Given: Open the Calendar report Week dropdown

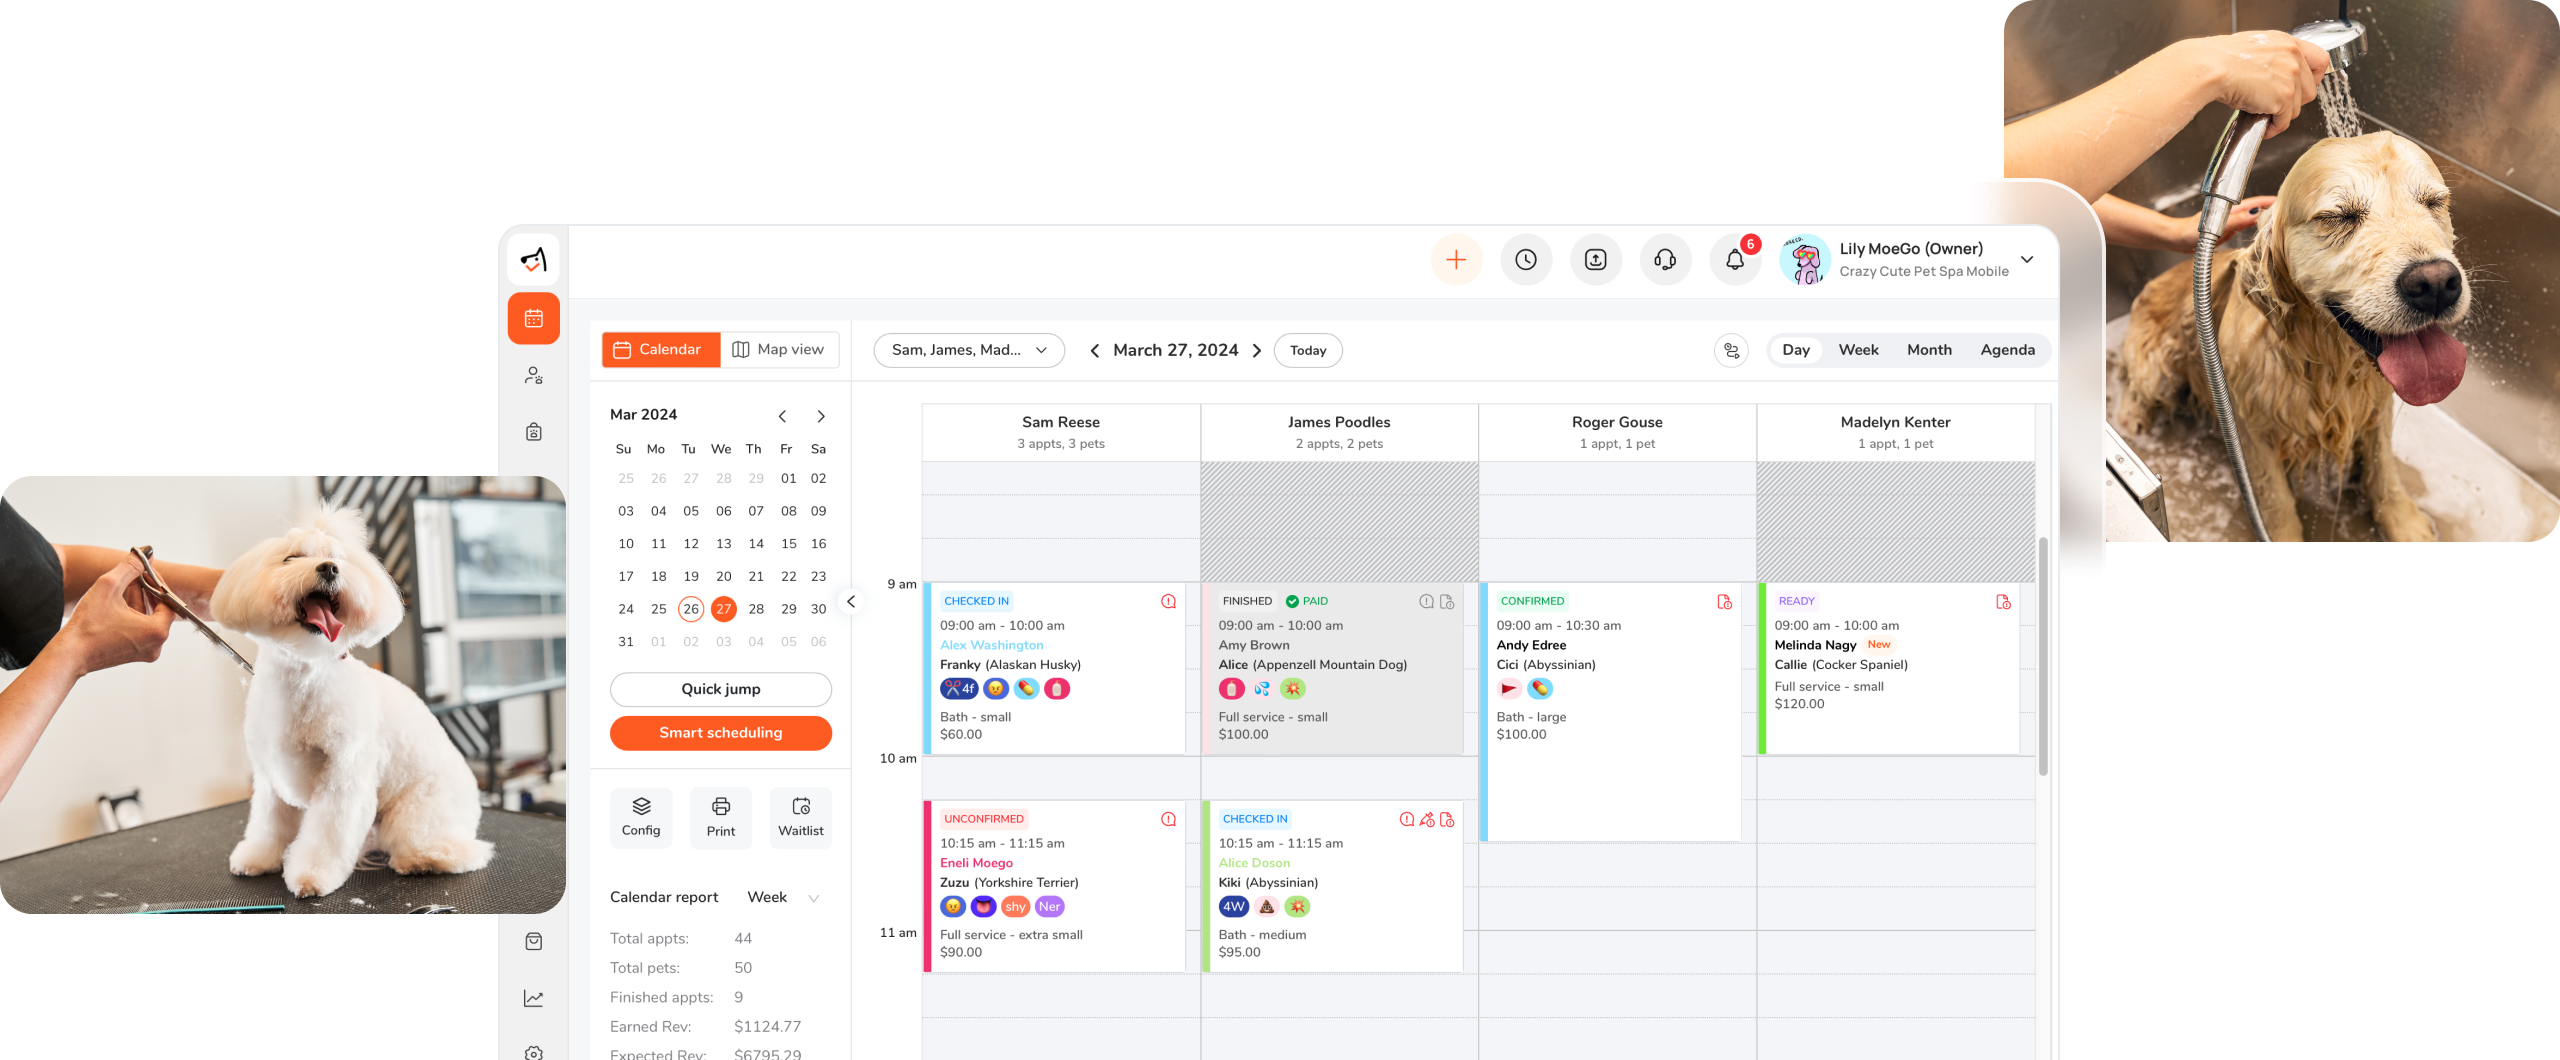Looking at the screenshot, I should point(783,897).
